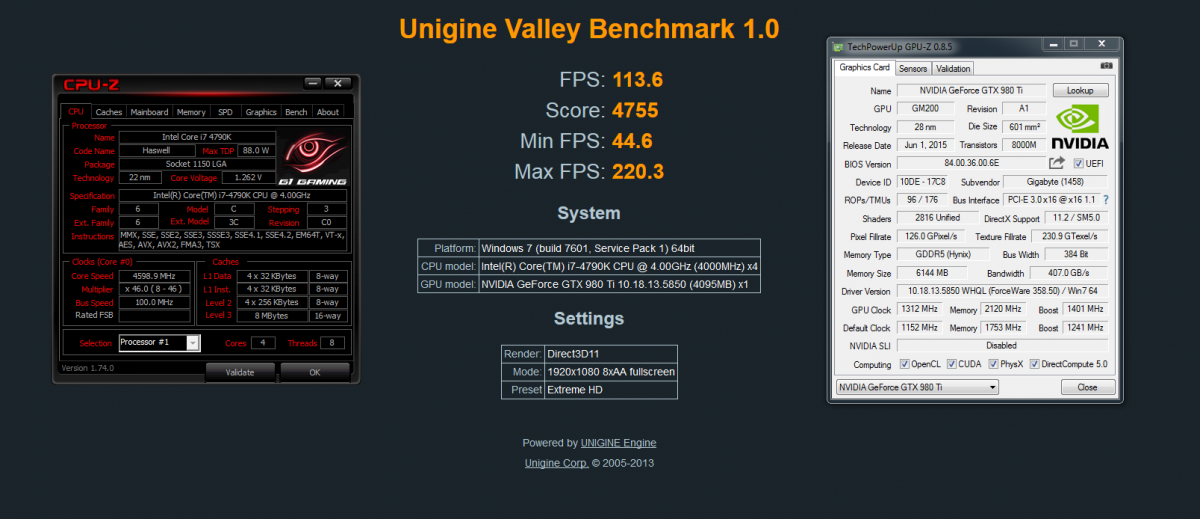Toggle the CUDA checkbox
Image resolution: width=1200 pixels, height=519 pixels.
951,364
